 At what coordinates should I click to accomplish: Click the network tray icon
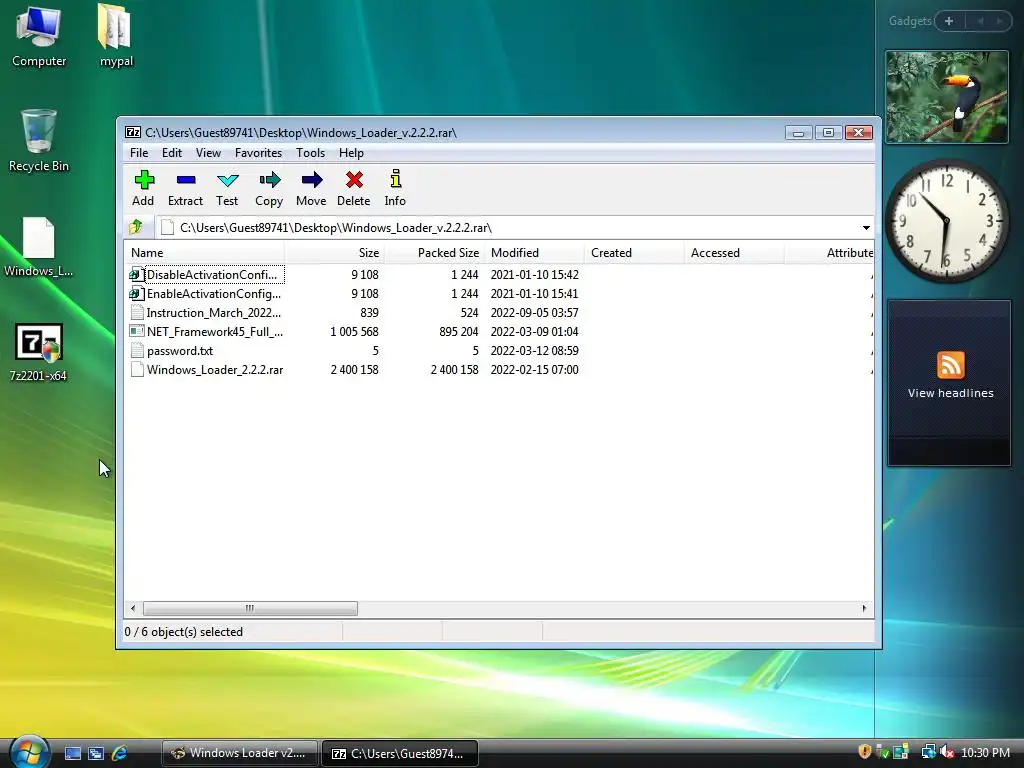(928, 753)
